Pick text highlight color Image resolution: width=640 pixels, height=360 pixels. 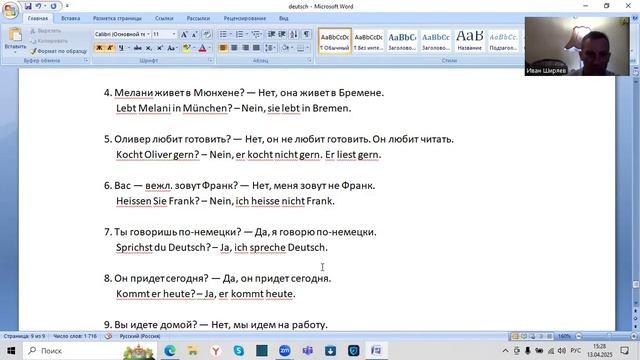[187, 48]
